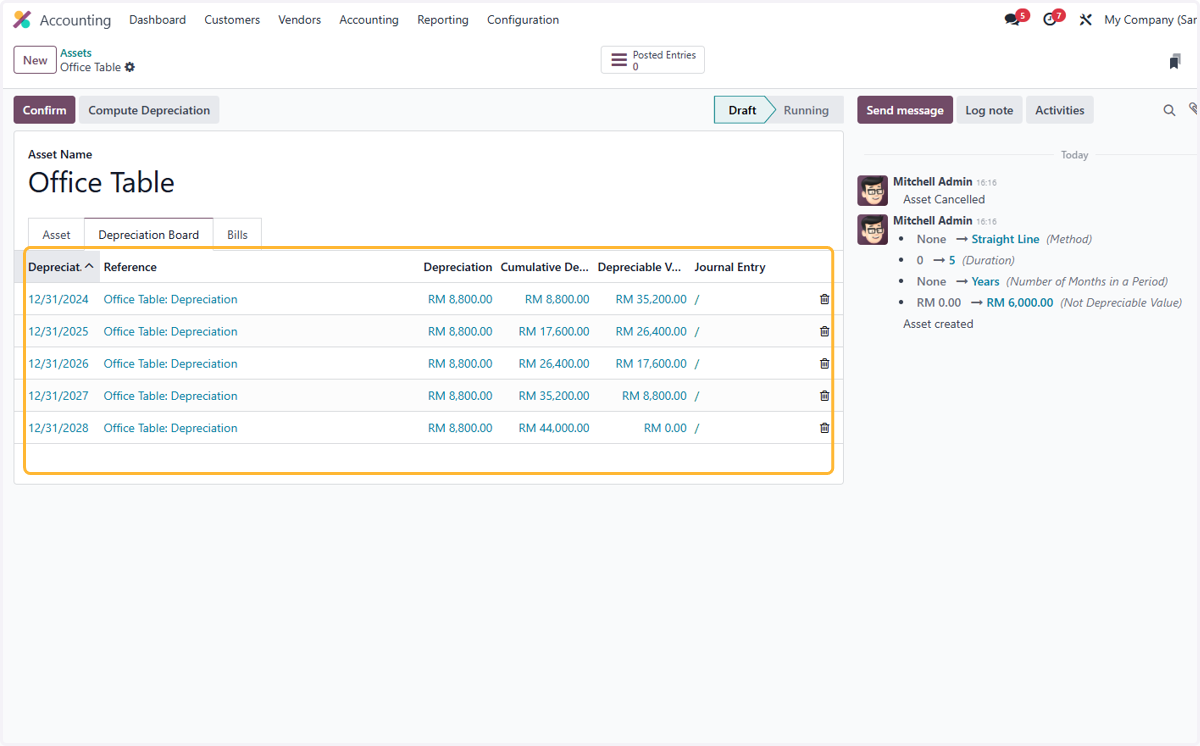1200x746 pixels.
Task: Sort by the Cumulative Depreciation column header
Action: tap(545, 267)
